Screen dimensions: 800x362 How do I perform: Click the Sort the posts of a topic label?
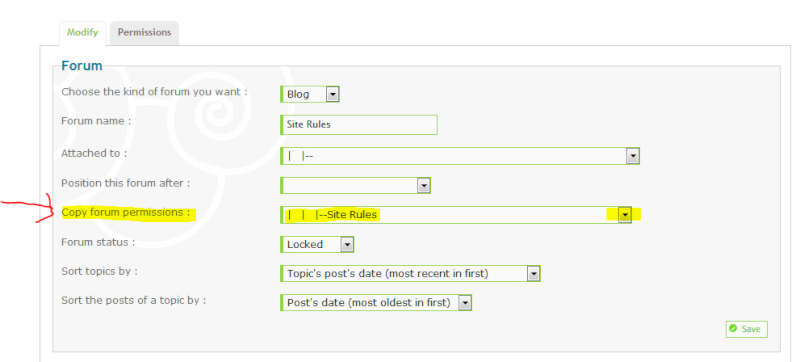pos(134,301)
